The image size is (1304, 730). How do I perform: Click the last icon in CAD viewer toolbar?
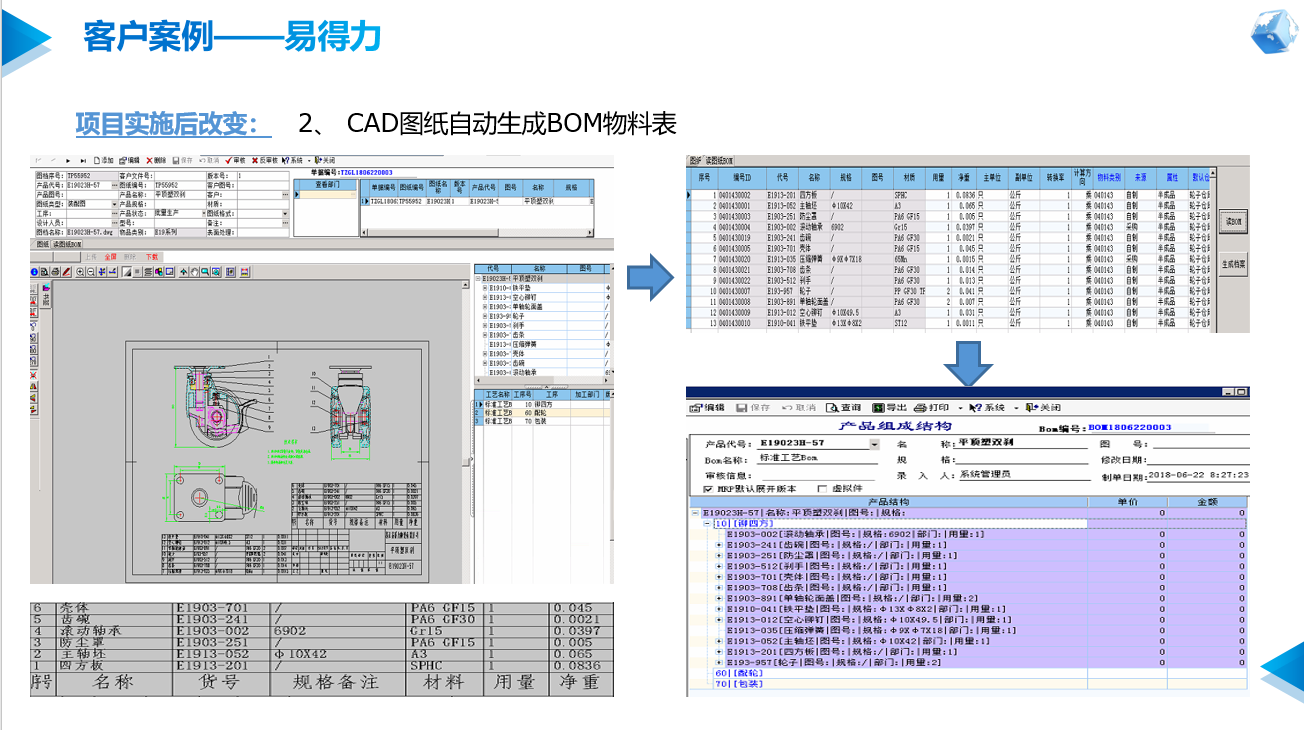(244, 272)
